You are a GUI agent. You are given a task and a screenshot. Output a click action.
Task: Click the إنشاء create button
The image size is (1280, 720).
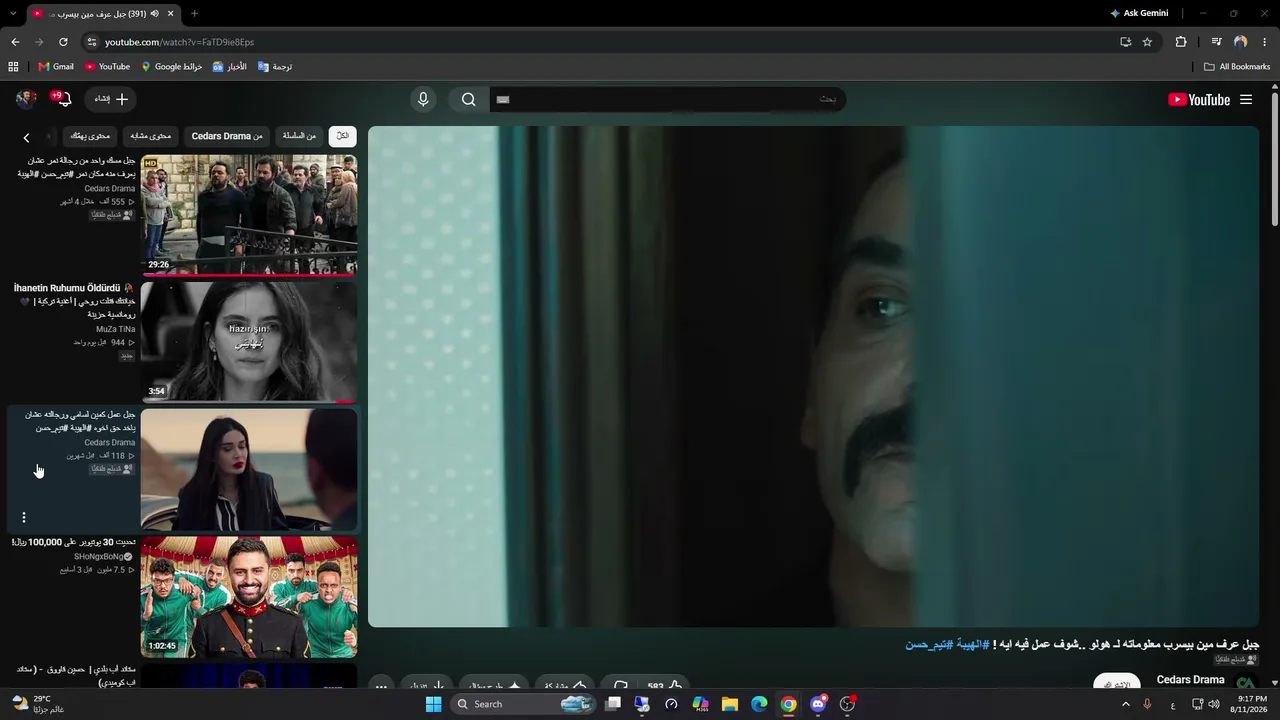pos(111,99)
